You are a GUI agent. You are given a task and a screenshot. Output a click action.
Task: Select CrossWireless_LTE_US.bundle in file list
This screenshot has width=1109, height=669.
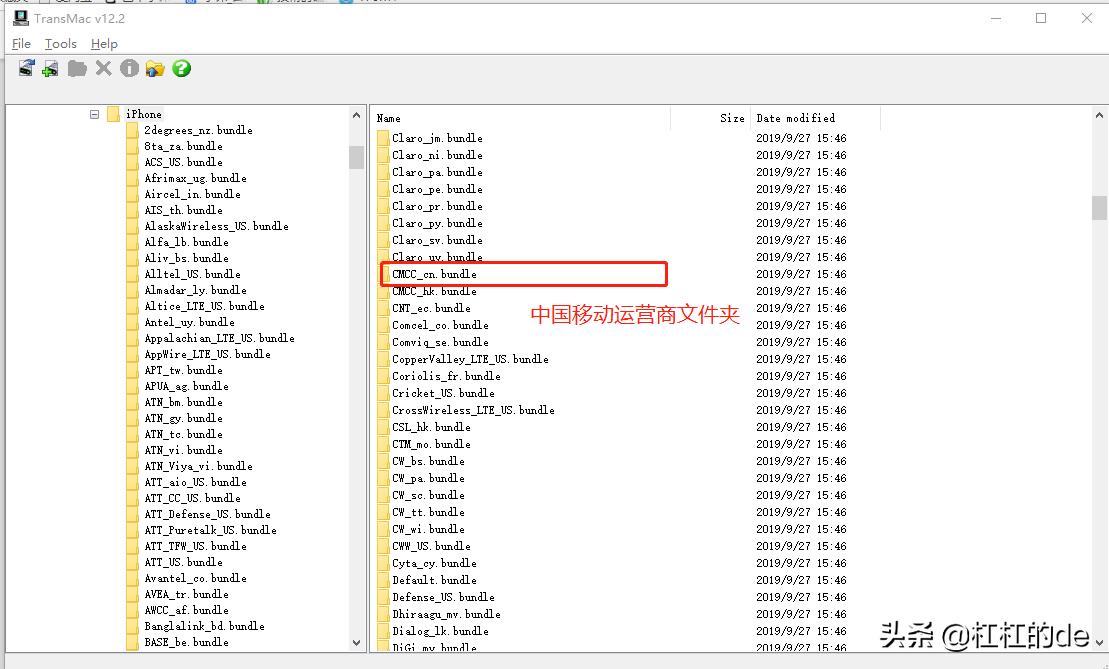(473, 409)
